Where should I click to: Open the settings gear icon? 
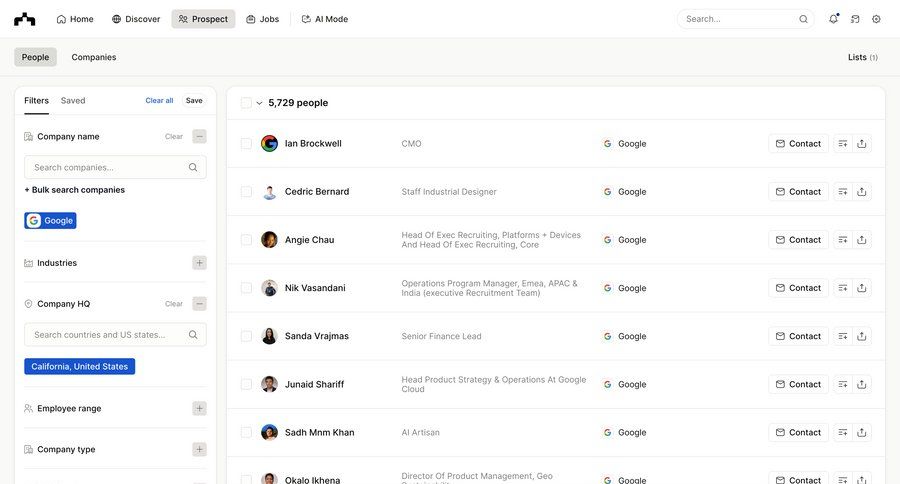coord(876,19)
